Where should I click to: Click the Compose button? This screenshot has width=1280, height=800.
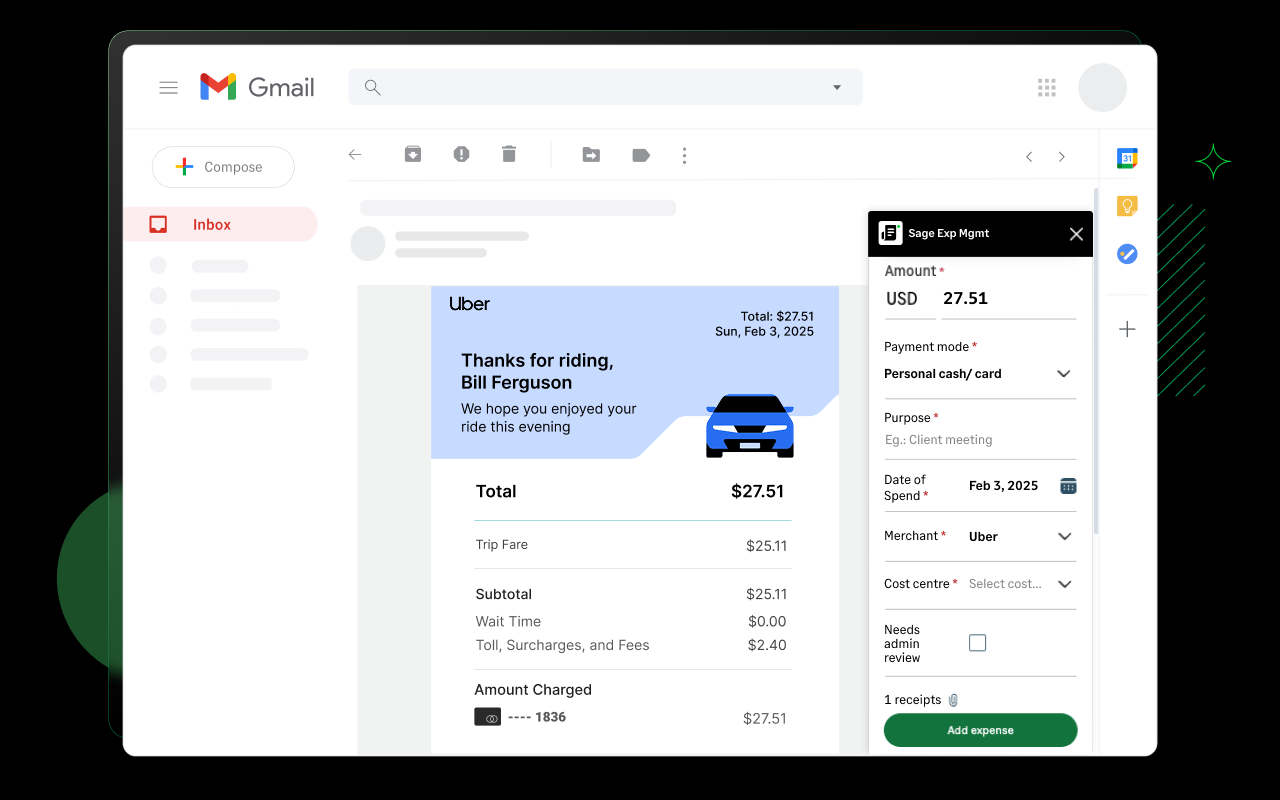click(223, 167)
